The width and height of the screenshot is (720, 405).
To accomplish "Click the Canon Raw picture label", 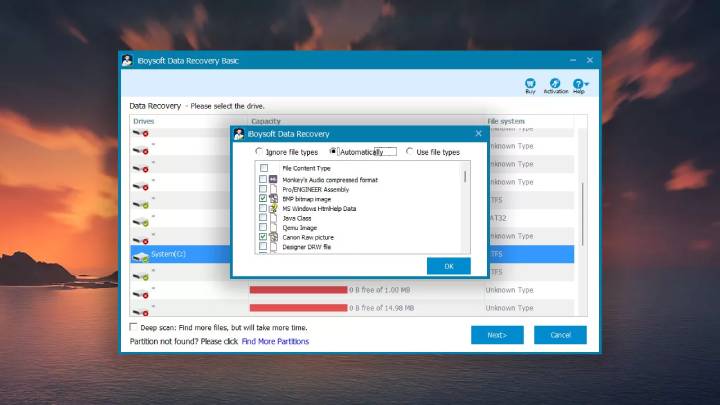I will point(308,237).
